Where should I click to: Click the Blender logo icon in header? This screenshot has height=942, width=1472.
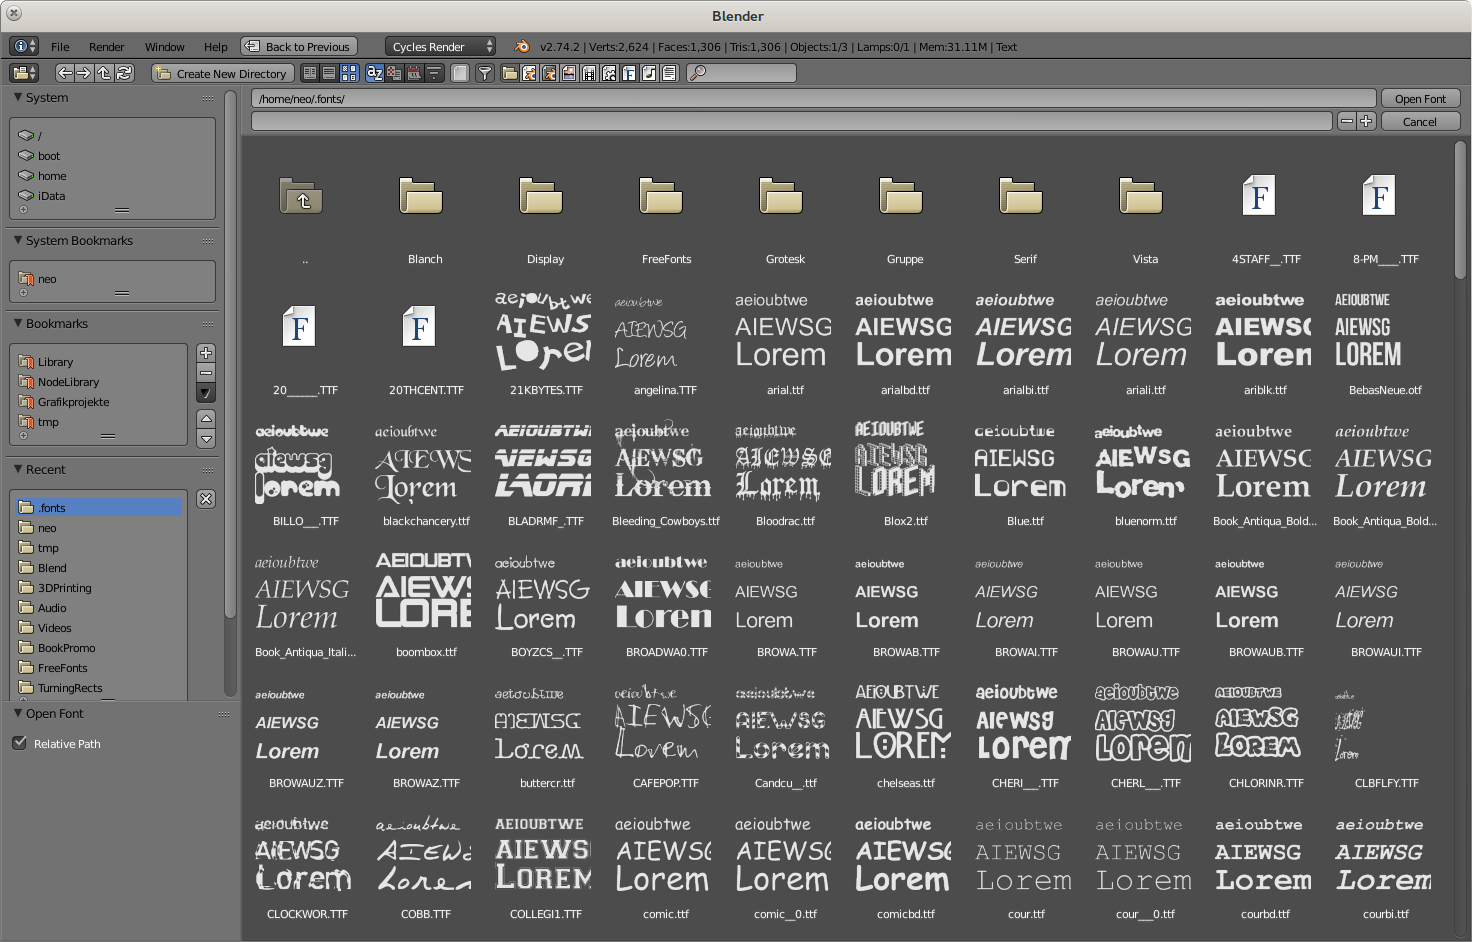(522, 46)
